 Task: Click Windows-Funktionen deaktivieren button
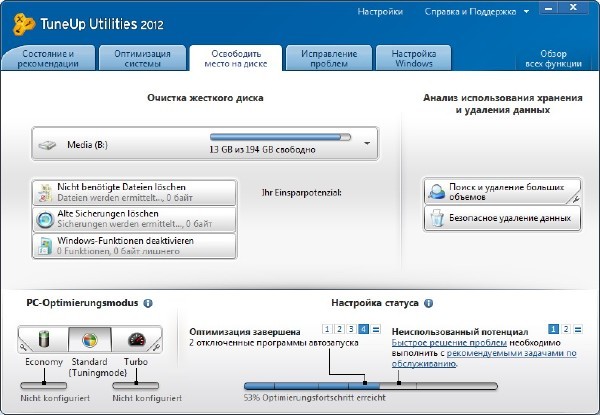click(135, 246)
